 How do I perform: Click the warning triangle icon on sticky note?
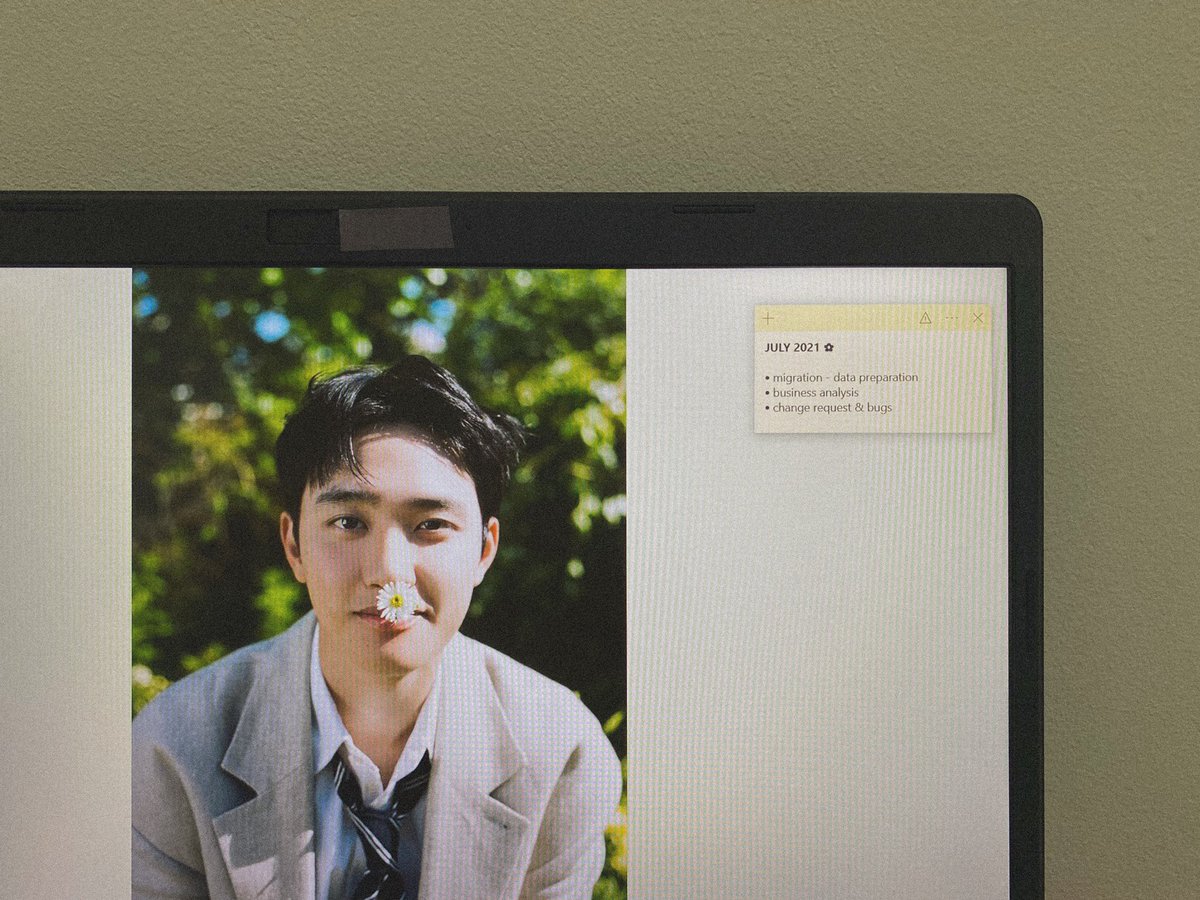(x=925, y=318)
